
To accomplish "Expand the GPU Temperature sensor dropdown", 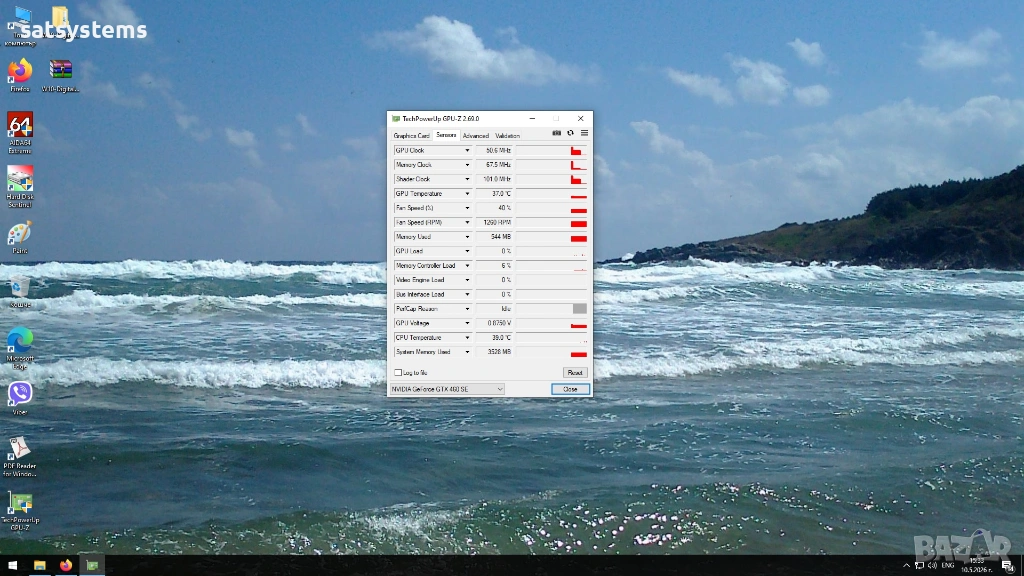I will click(467, 194).
